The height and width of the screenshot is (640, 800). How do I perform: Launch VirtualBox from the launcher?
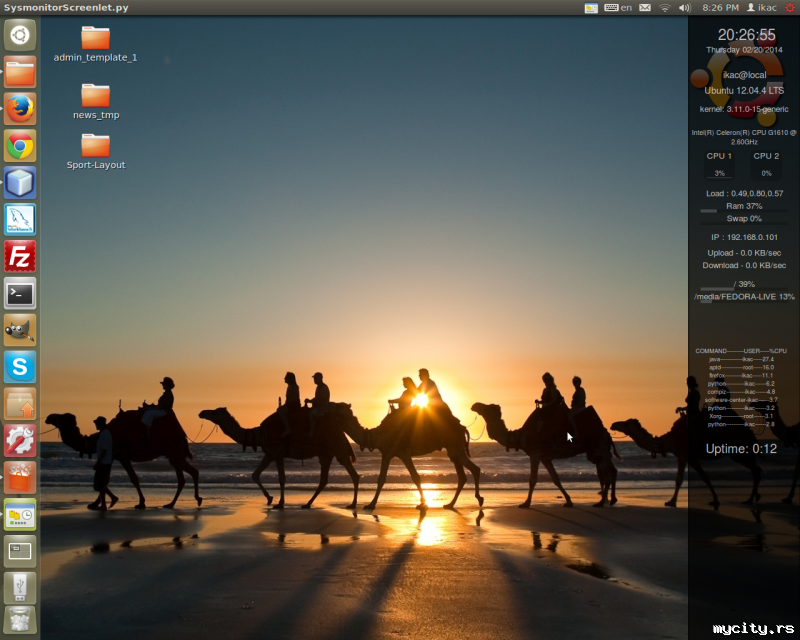pyautogui.click(x=20, y=183)
